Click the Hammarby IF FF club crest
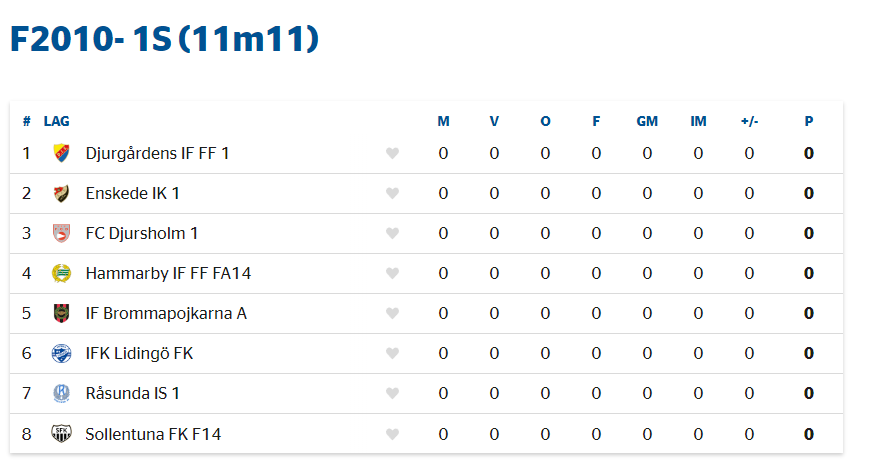This screenshot has width=870, height=475. click(x=61, y=273)
